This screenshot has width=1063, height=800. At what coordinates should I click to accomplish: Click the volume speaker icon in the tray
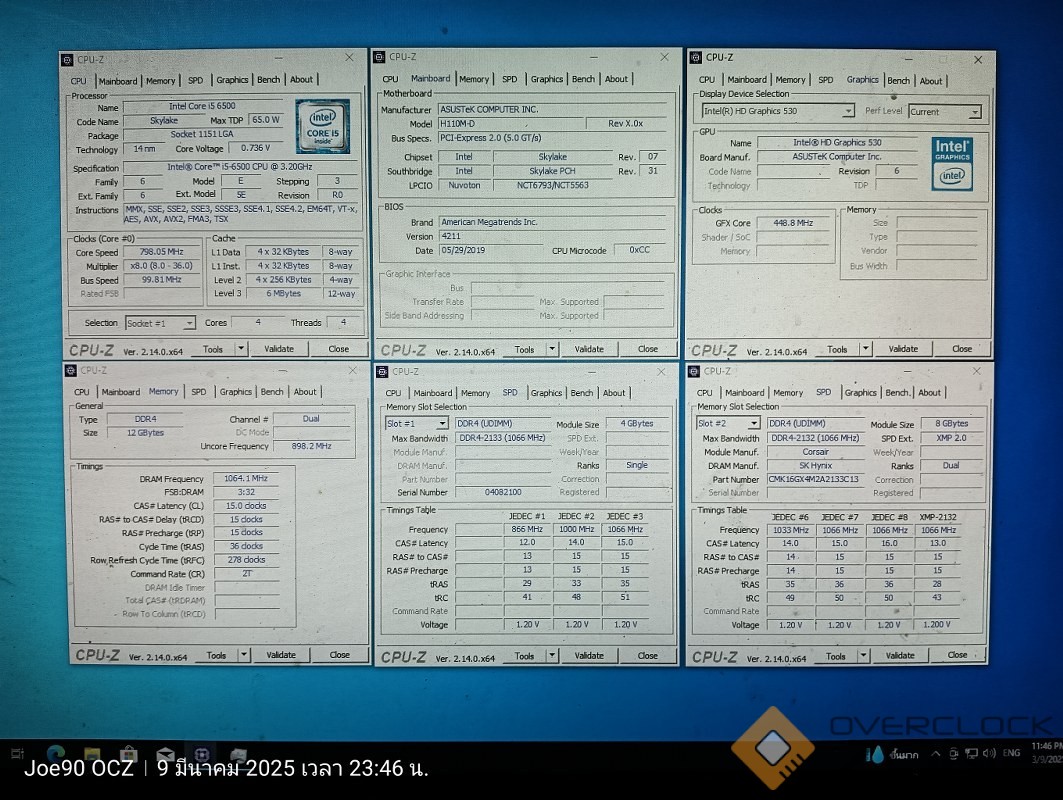point(989,753)
